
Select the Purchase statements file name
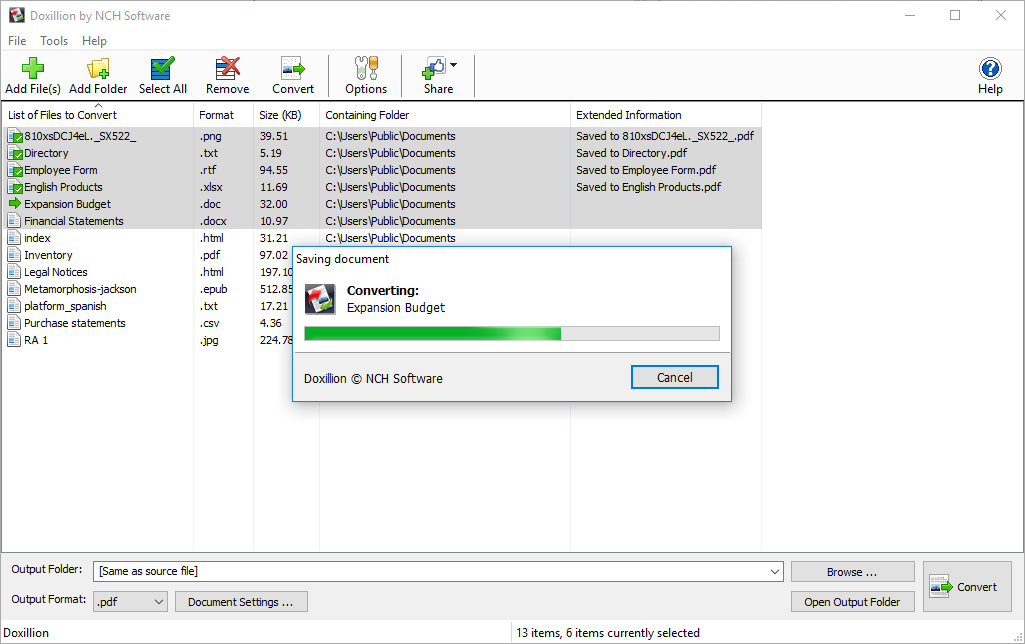(x=75, y=323)
